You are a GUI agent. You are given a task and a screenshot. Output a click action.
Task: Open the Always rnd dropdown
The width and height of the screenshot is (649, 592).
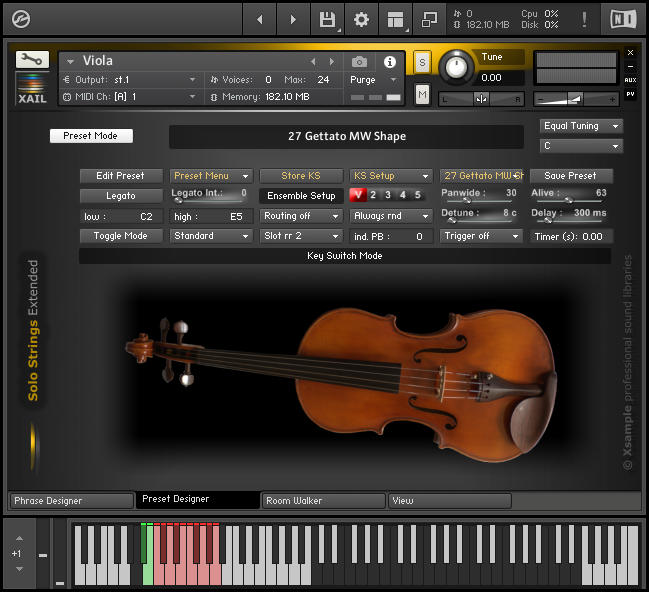point(391,216)
